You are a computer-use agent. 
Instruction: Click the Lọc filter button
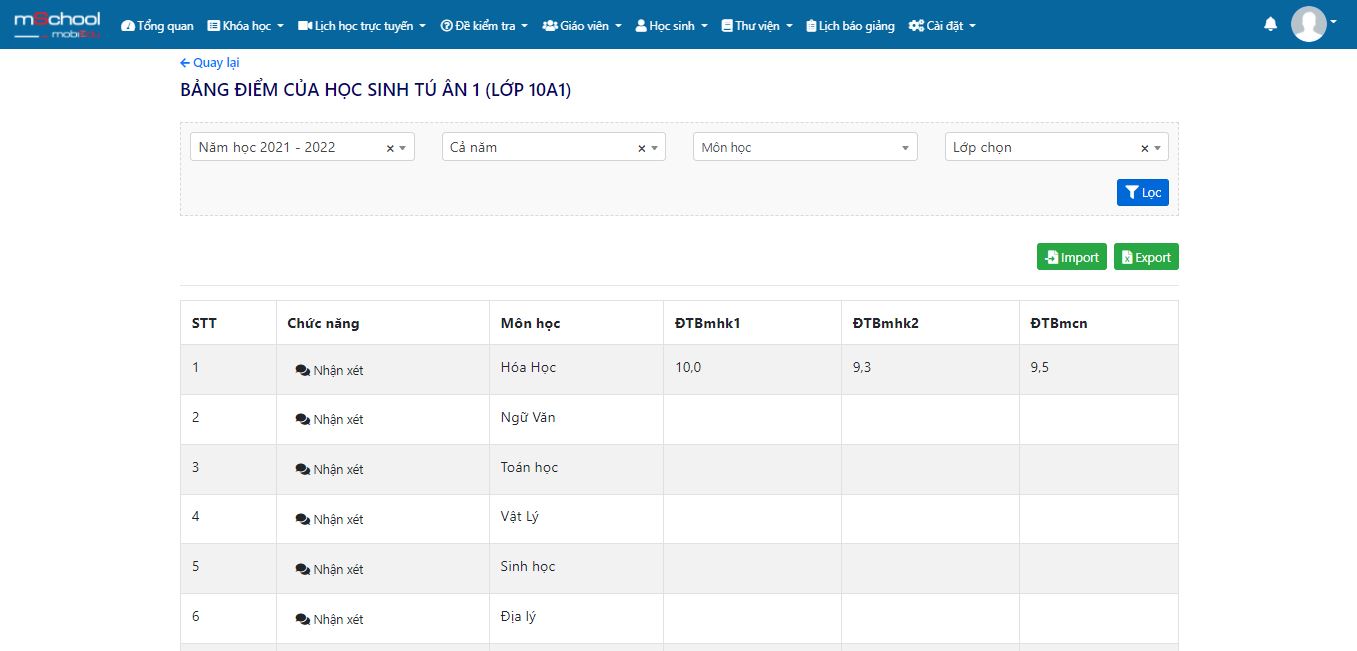[1143, 192]
